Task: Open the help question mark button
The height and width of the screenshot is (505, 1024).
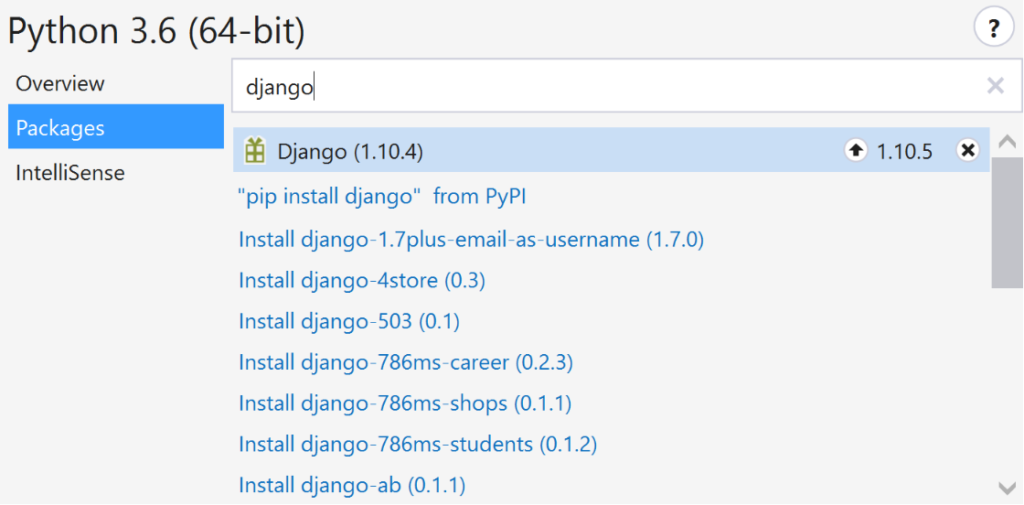Action: (x=993, y=29)
